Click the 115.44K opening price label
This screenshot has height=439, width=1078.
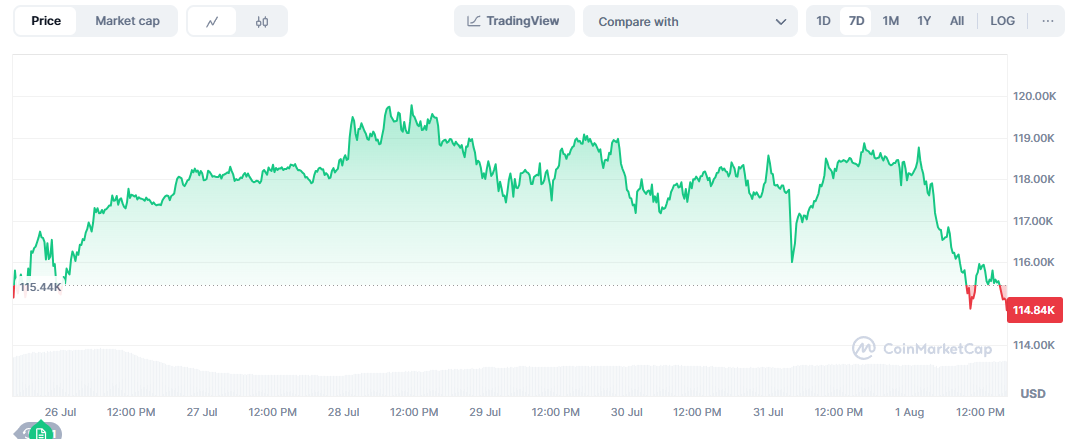click(x=40, y=286)
